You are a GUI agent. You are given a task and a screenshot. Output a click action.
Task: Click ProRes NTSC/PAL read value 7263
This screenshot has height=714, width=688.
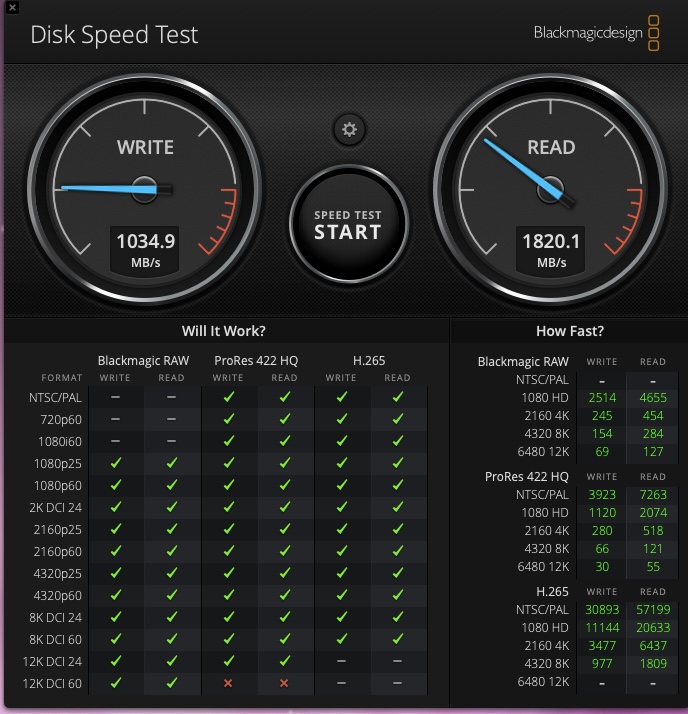tap(653, 495)
